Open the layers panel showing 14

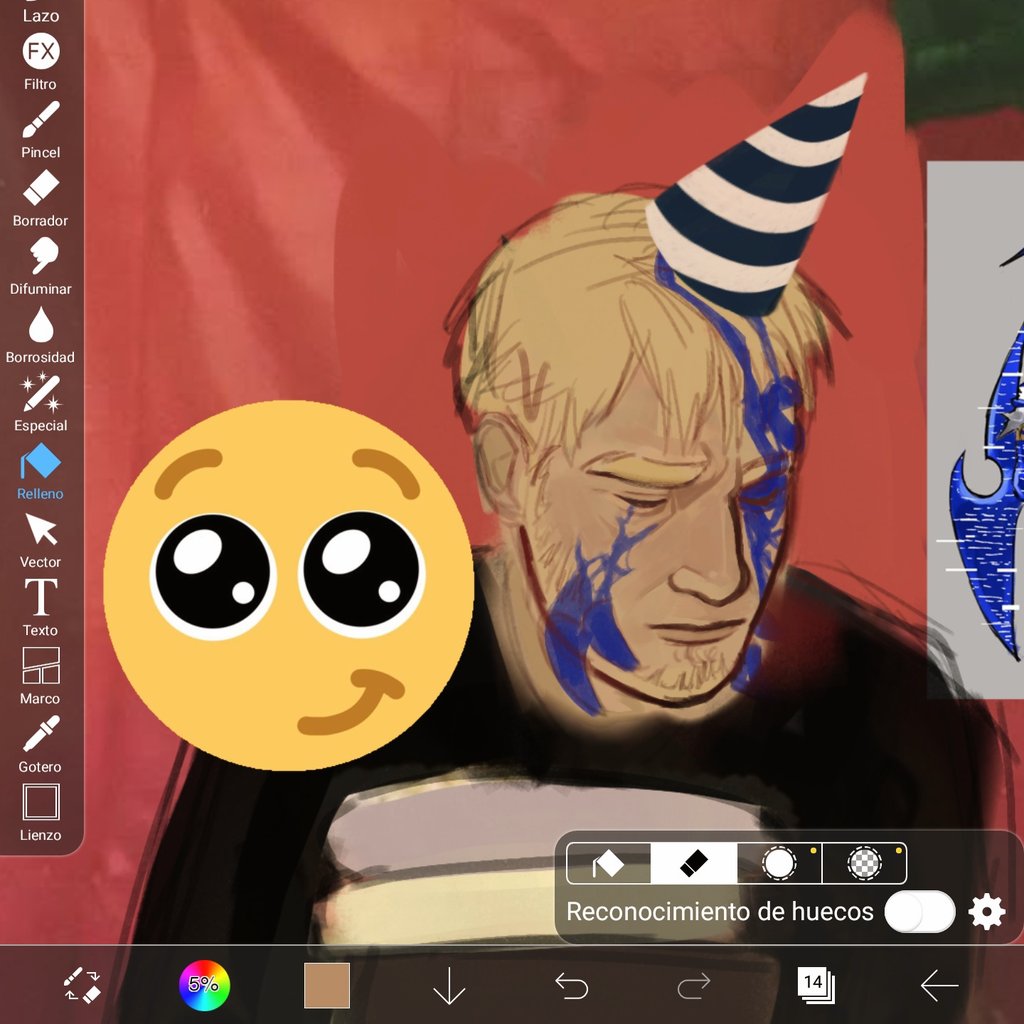pos(816,985)
